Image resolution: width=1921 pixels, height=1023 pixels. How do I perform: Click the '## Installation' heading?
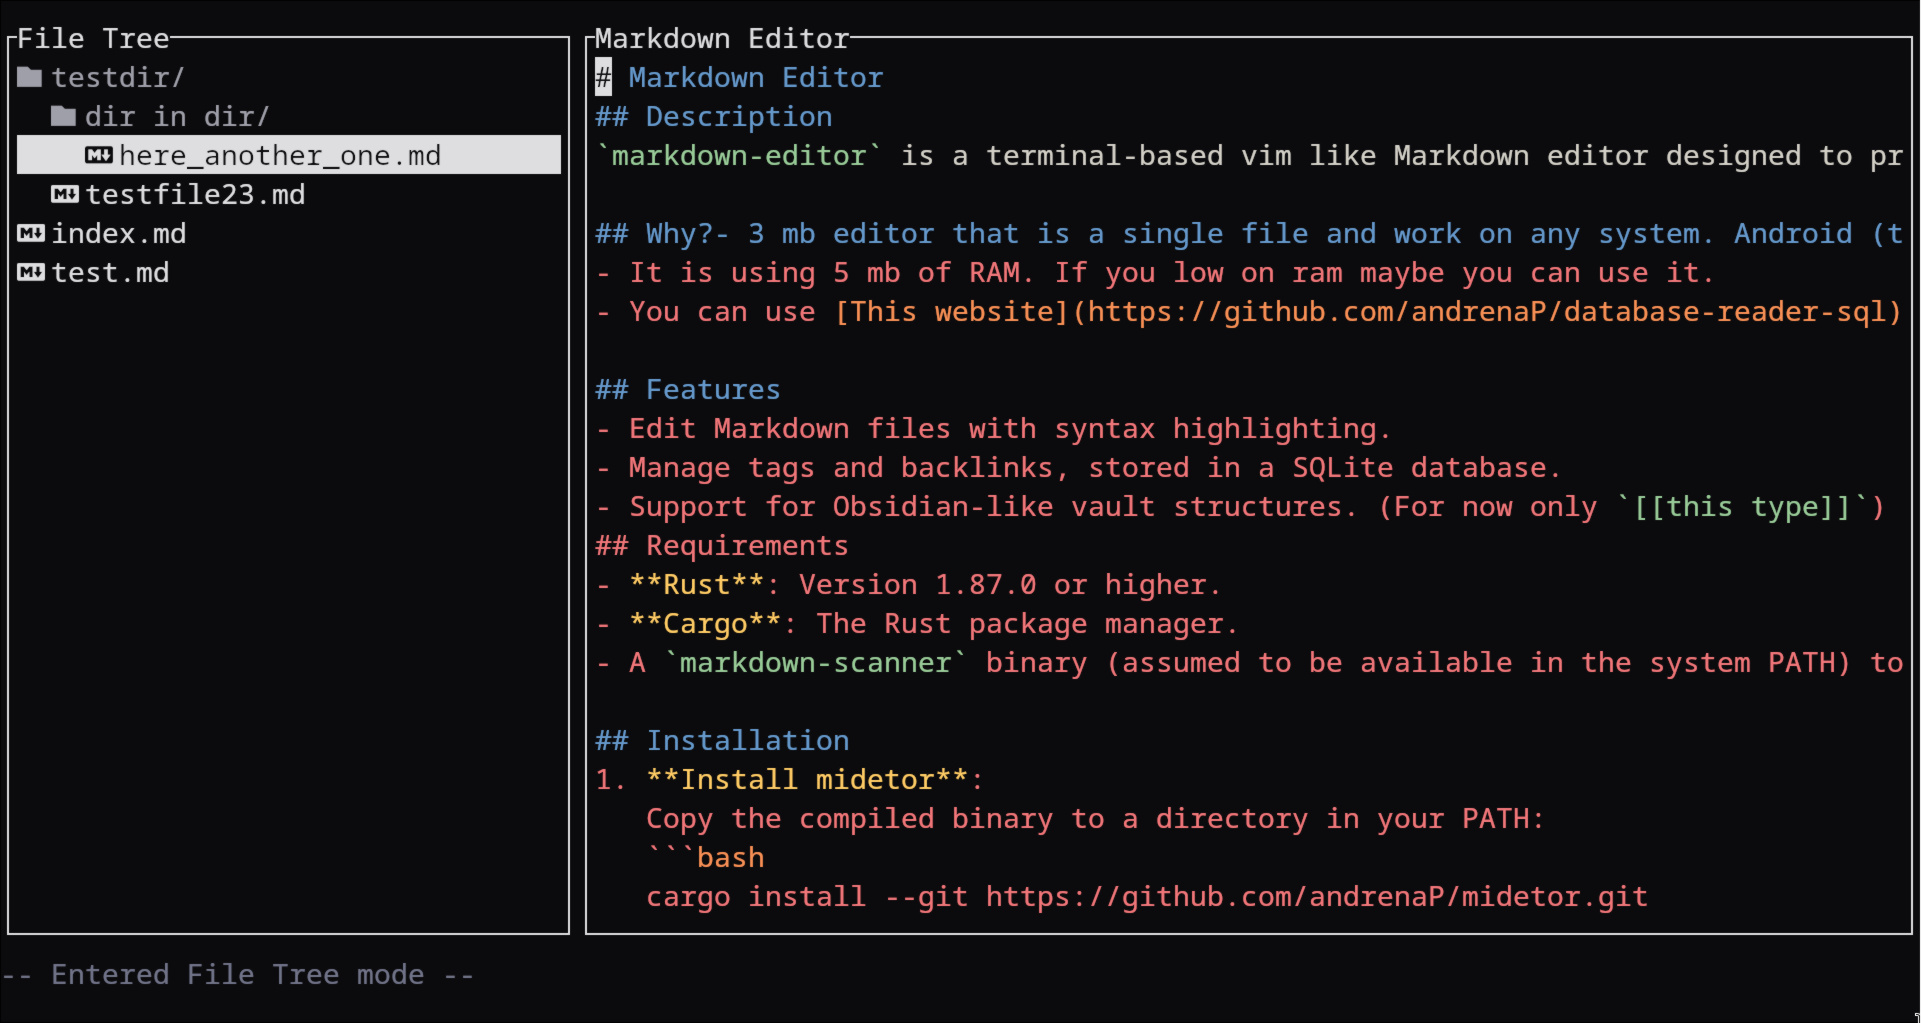(x=722, y=740)
